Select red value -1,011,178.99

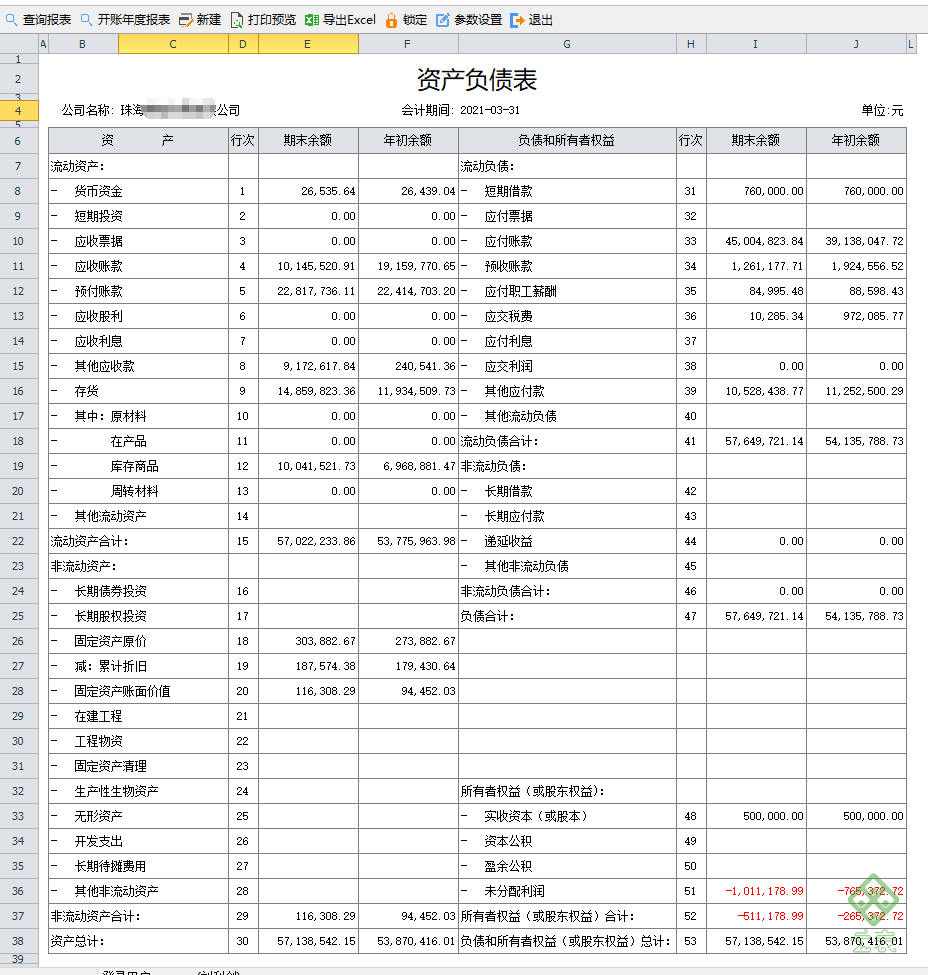[757, 891]
